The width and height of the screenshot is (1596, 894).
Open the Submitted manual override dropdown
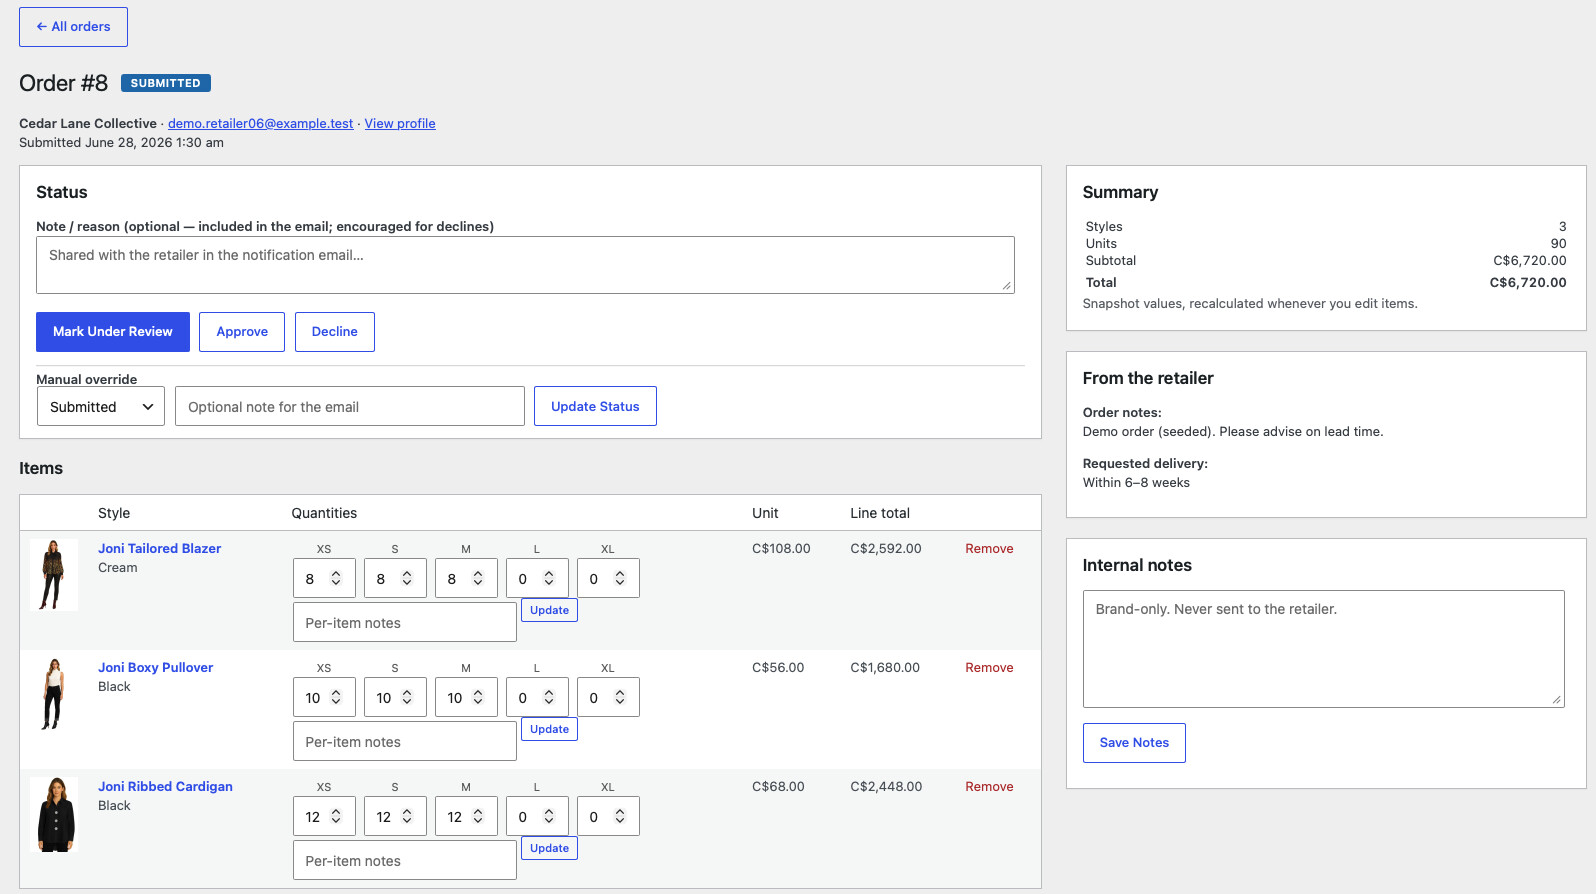point(101,406)
